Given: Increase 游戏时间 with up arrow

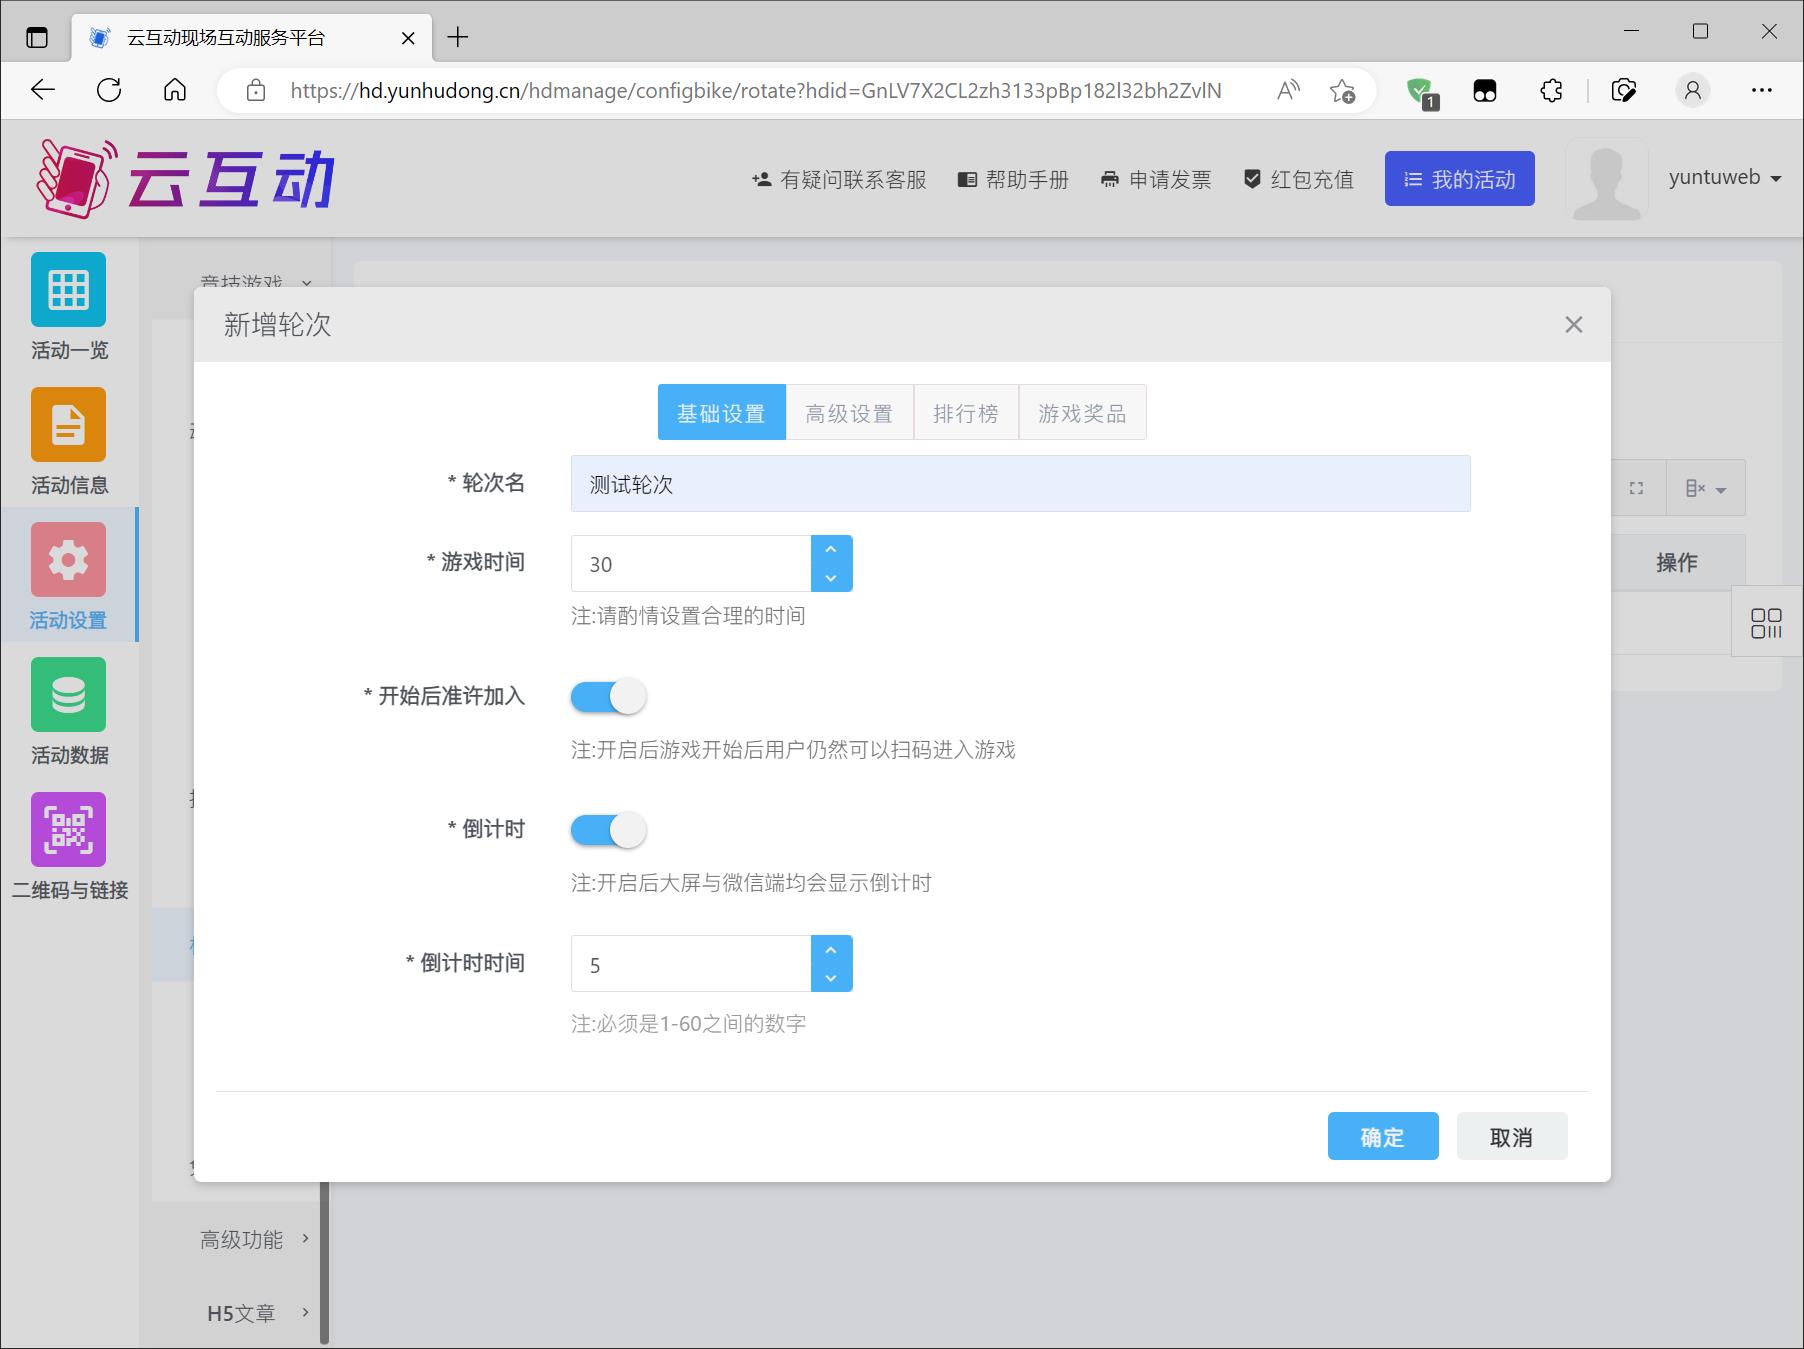Looking at the screenshot, I should click(x=831, y=550).
